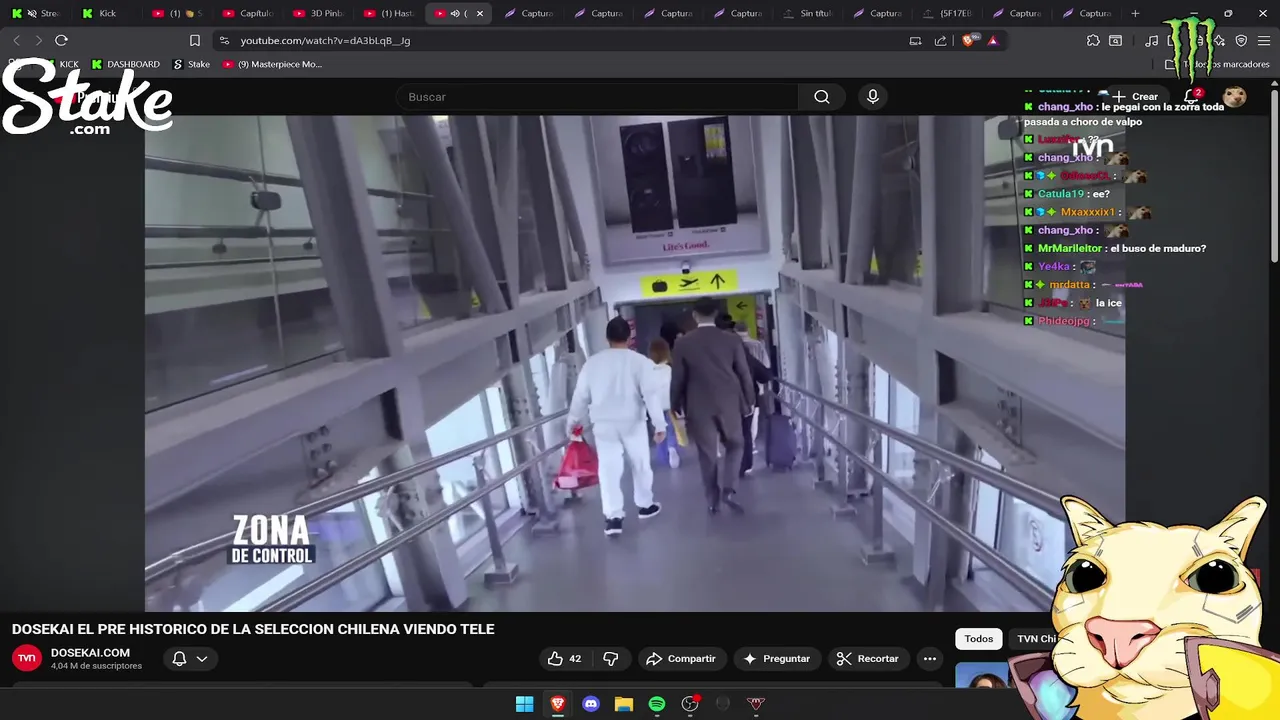
Task: Click the video title text
Action: tap(253, 629)
